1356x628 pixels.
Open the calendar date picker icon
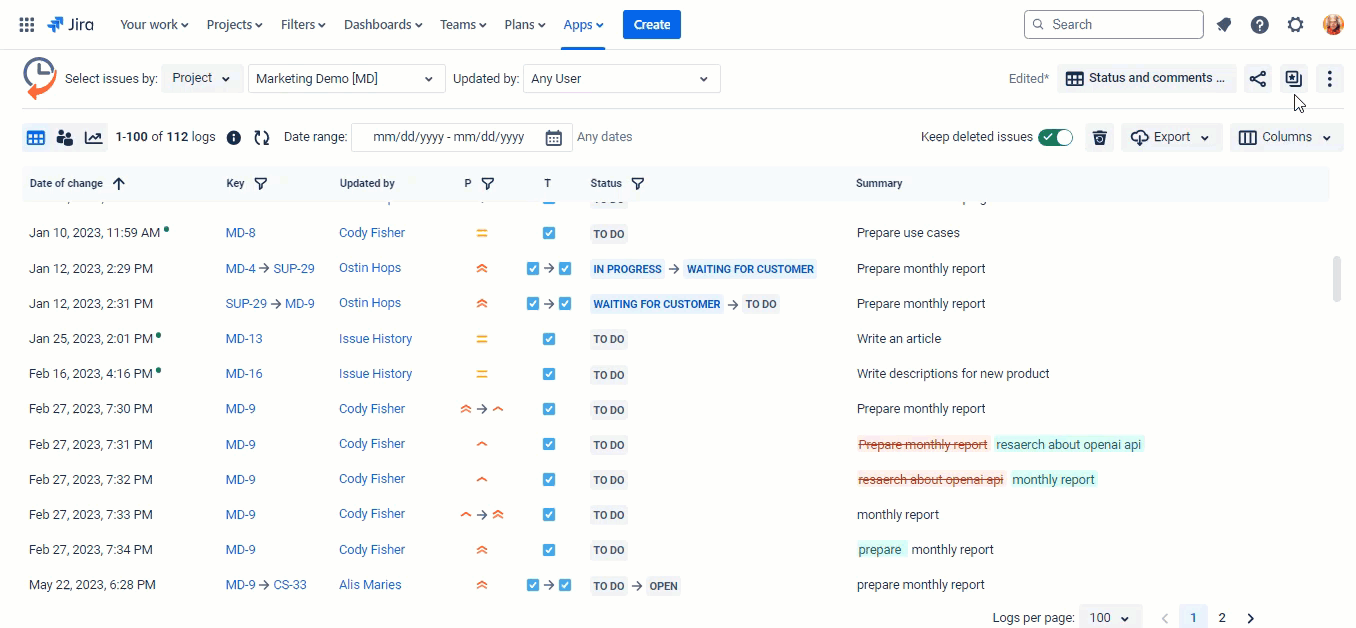tap(553, 138)
